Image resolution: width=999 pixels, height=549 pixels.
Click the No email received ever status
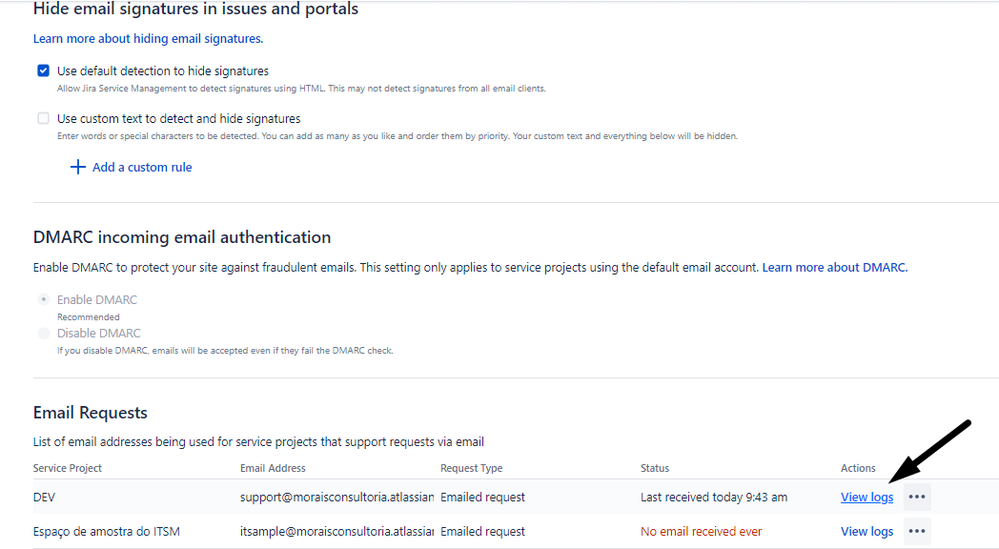(x=701, y=531)
